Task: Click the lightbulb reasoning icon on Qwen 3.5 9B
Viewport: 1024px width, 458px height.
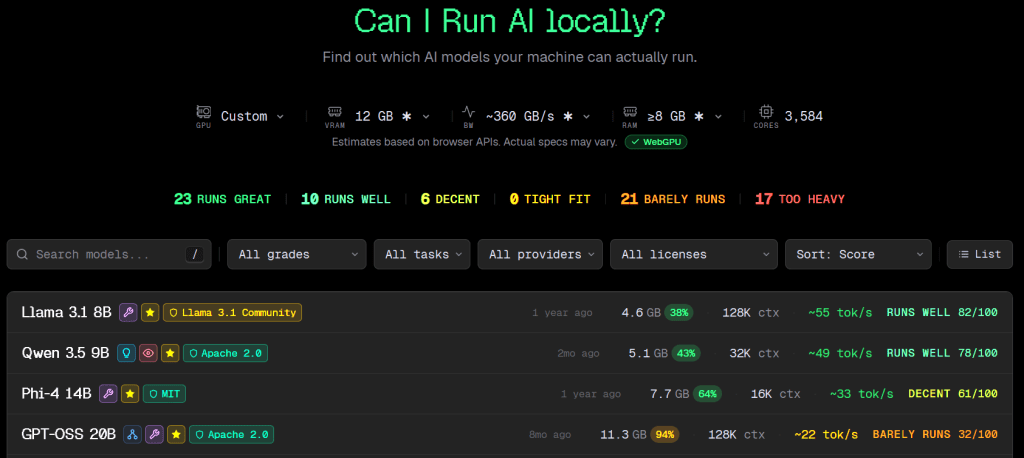Action: pyautogui.click(x=127, y=353)
